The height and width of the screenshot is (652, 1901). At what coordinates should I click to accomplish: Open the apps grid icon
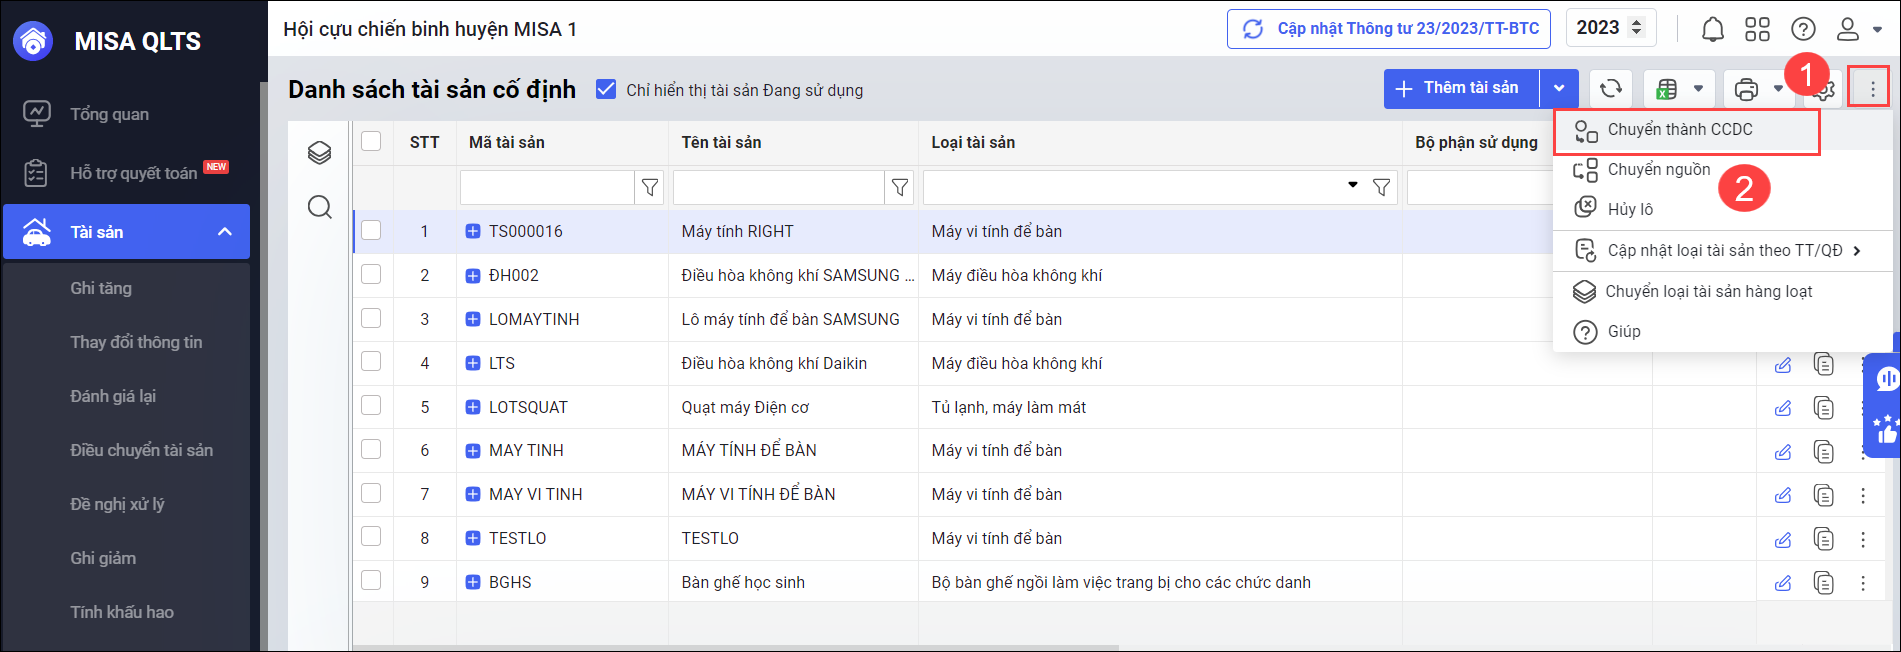[x=1757, y=29]
